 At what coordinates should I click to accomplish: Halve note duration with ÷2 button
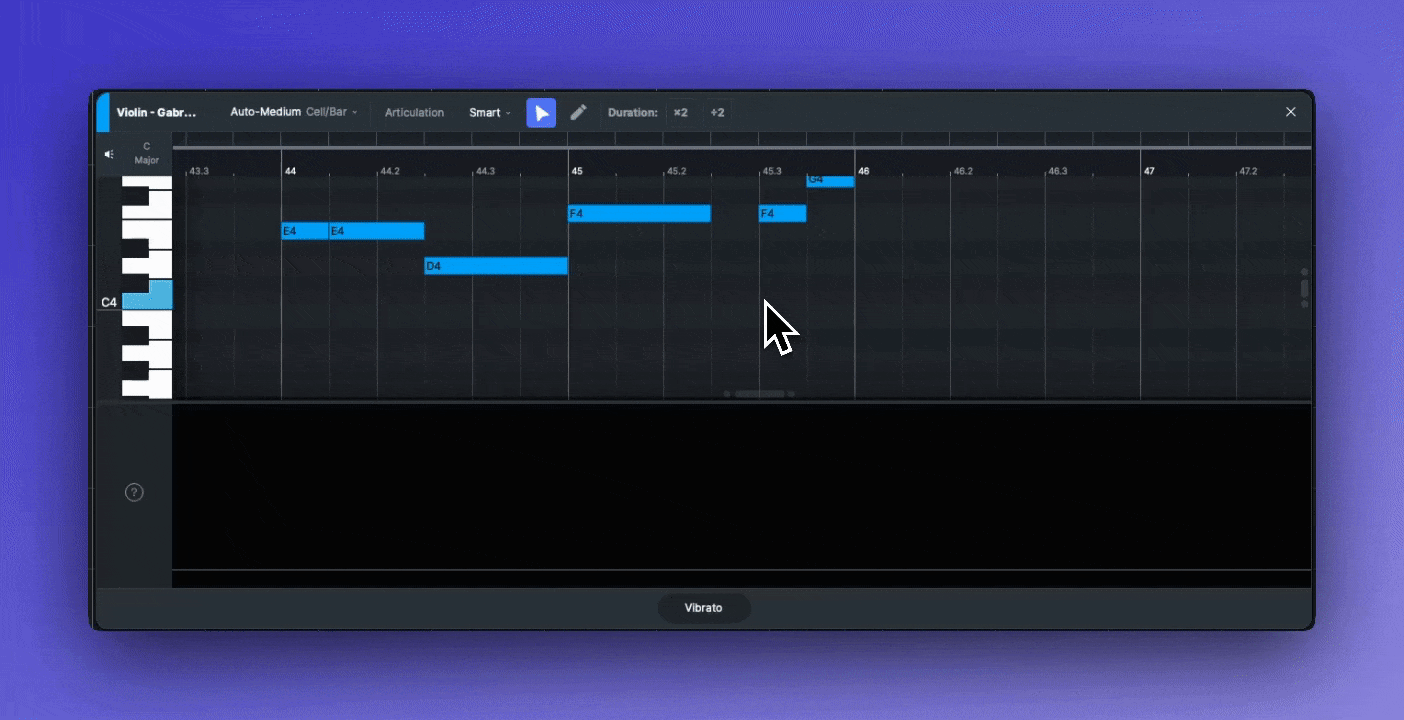[x=717, y=113]
